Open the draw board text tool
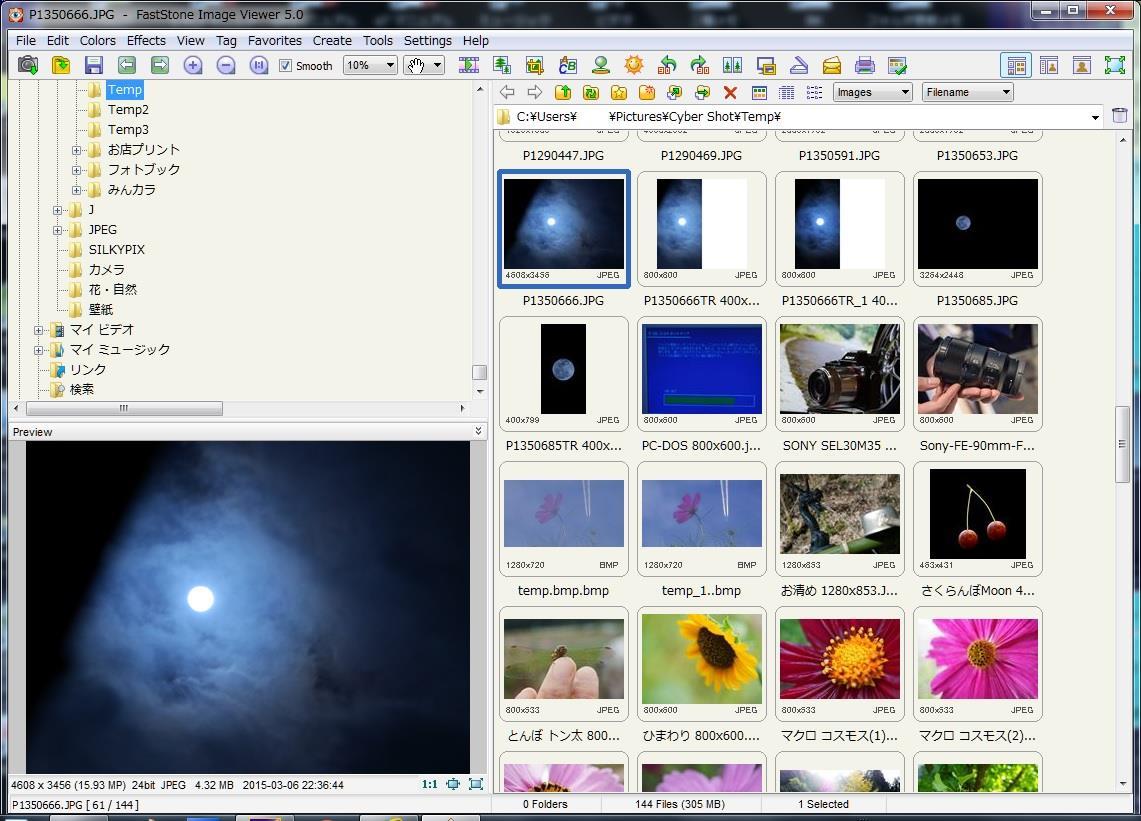The width and height of the screenshot is (1141, 821). (568, 66)
